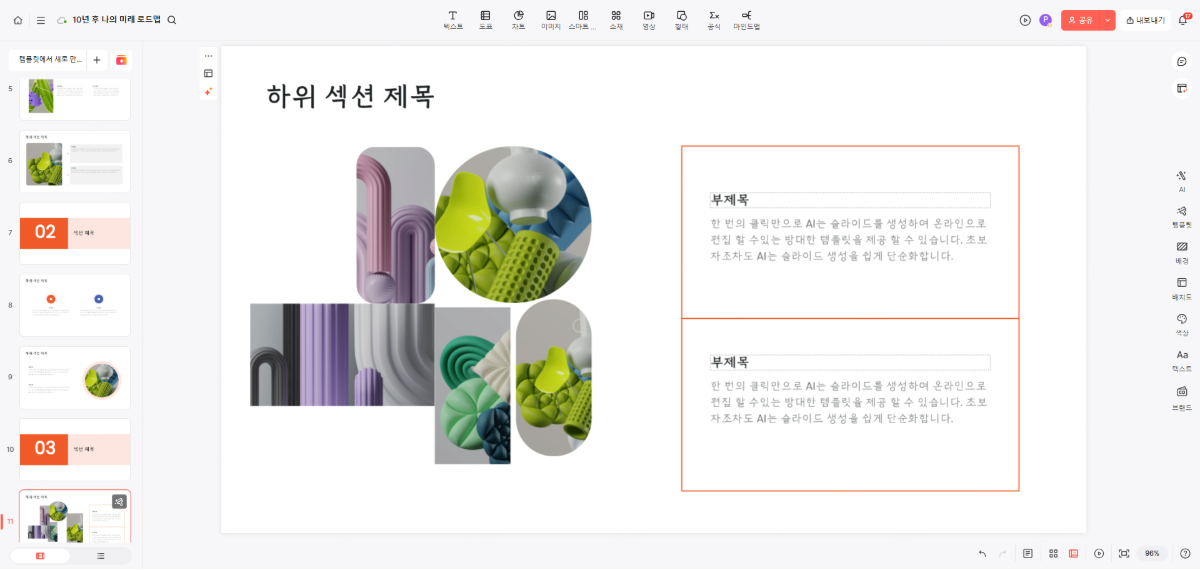Select the green circular image on slide
The height and width of the screenshot is (570, 1200).
[x=513, y=225]
